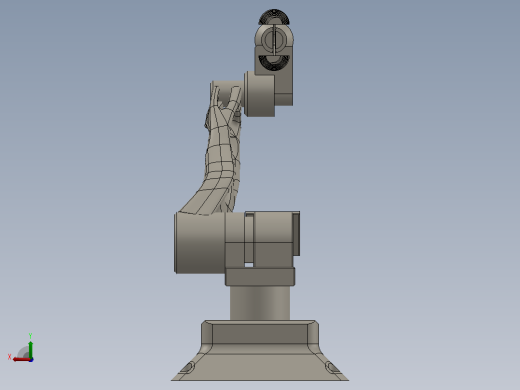The width and height of the screenshot is (520, 390).
Task: Select the circular wrist joint face at the top
Action: tap(274, 39)
